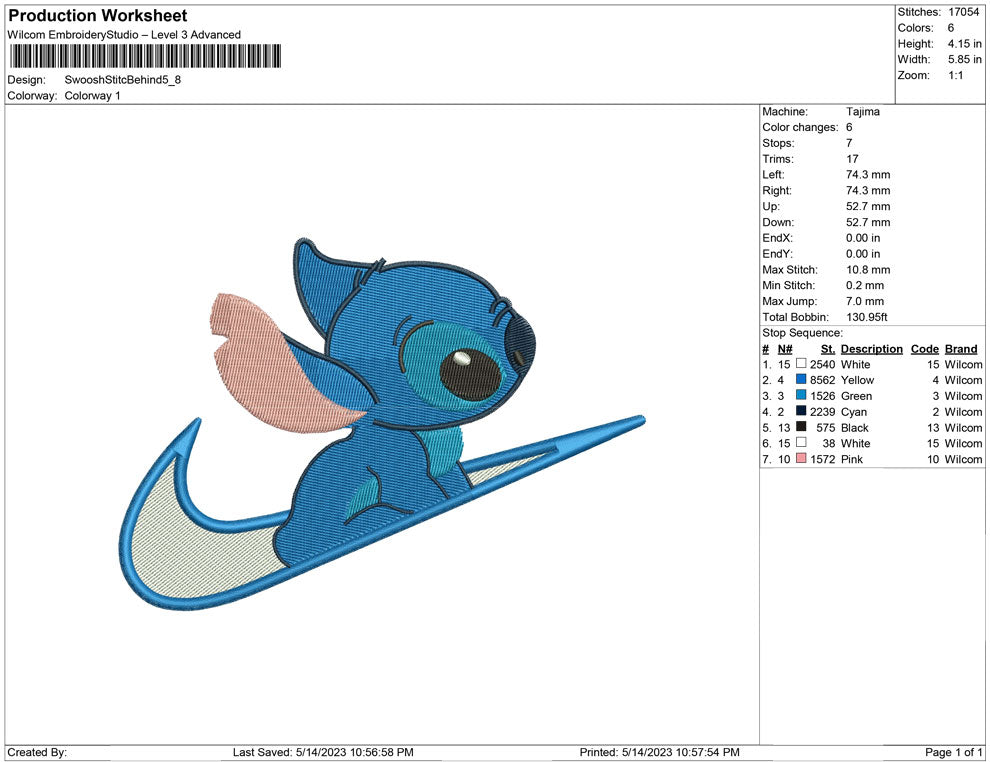The height and width of the screenshot is (762, 990).
Task: Click the Machine value 'Tajima'
Action: (x=862, y=112)
